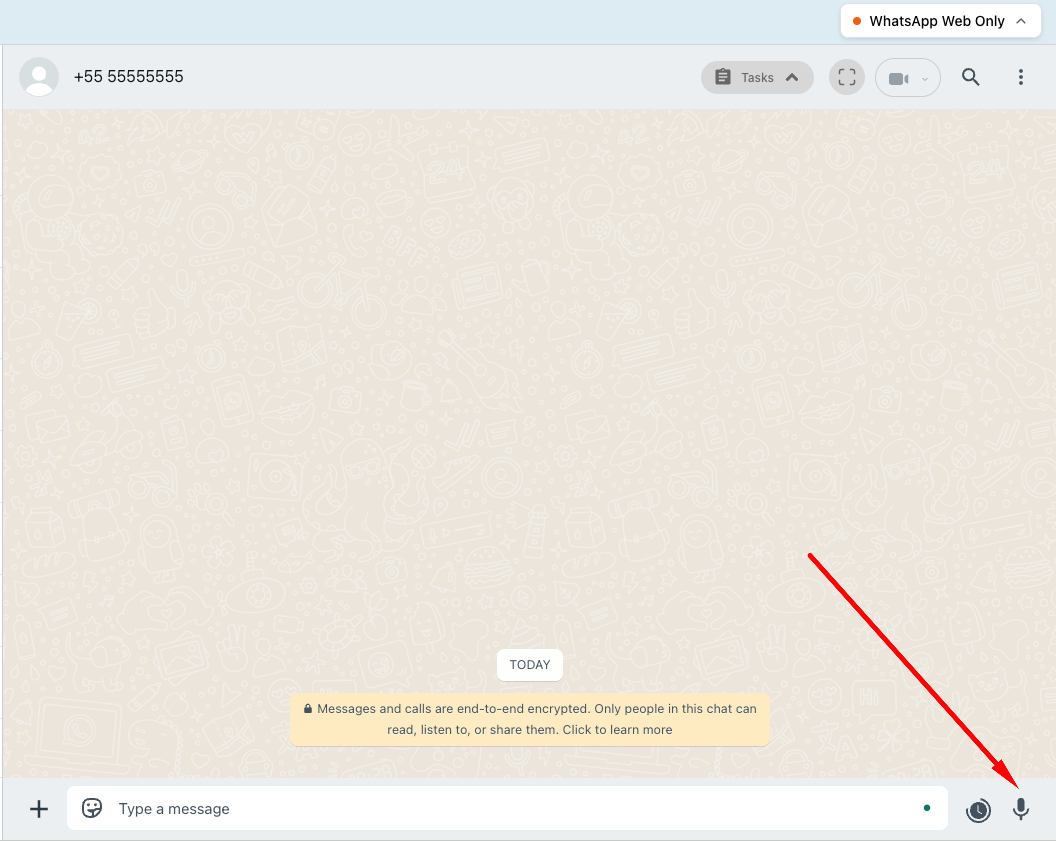The width and height of the screenshot is (1056, 841).
Task: Open the schedule message clock icon
Action: (x=978, y=810)
